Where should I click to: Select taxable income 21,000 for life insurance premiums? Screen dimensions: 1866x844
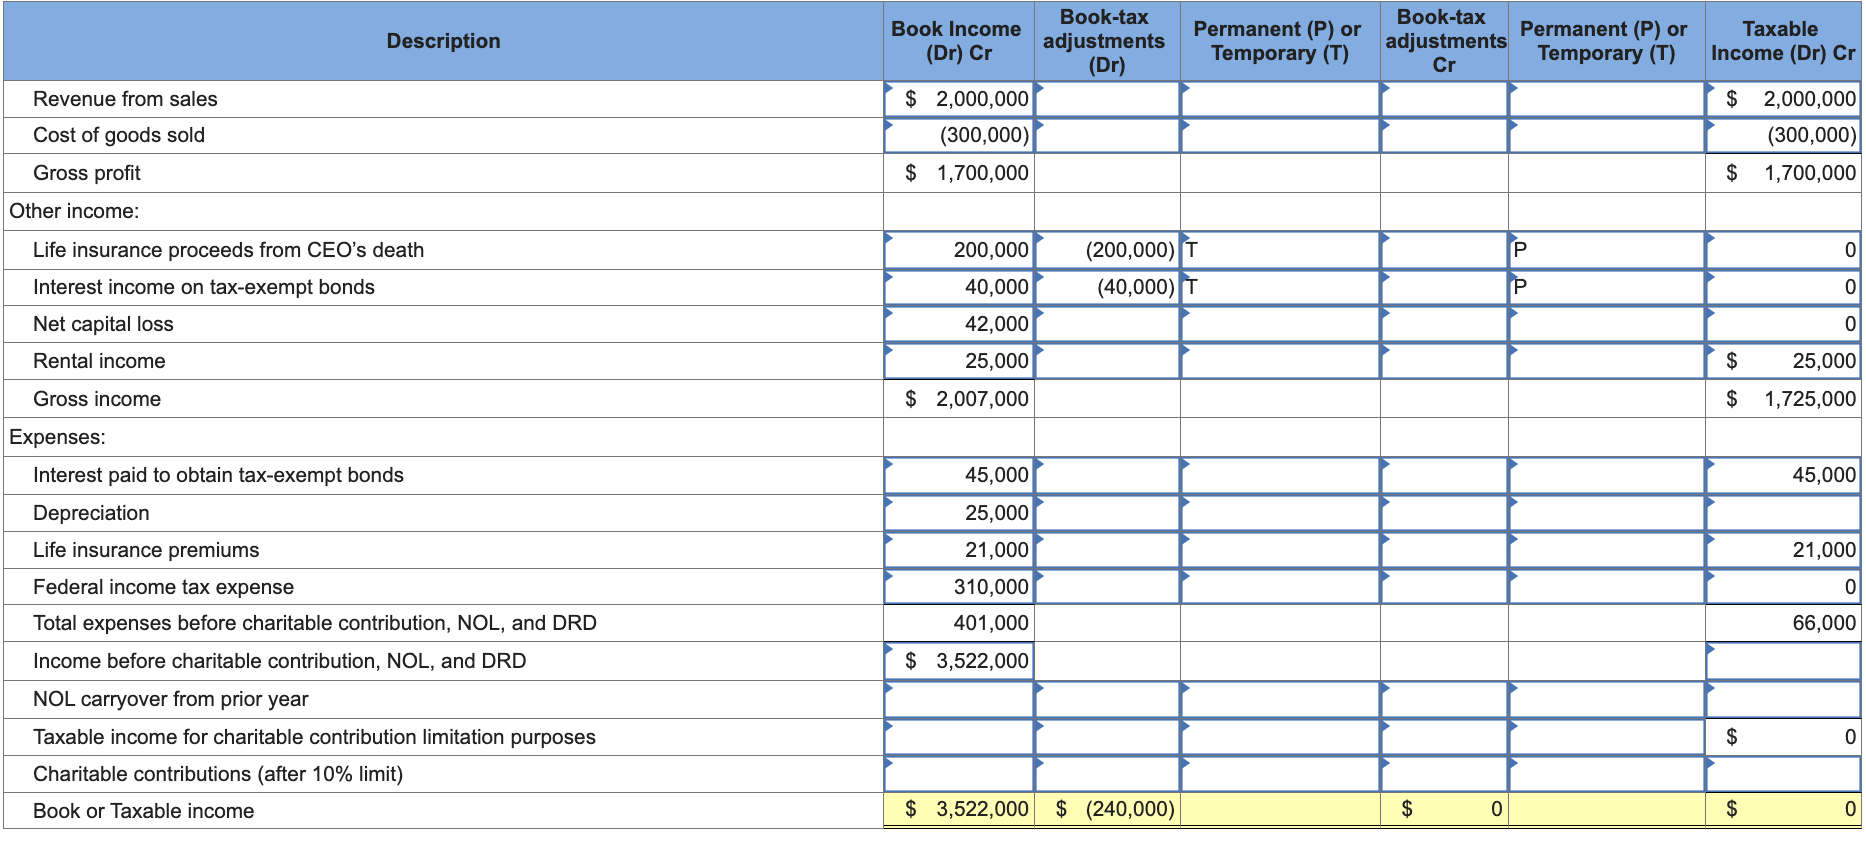(1783, 550)
